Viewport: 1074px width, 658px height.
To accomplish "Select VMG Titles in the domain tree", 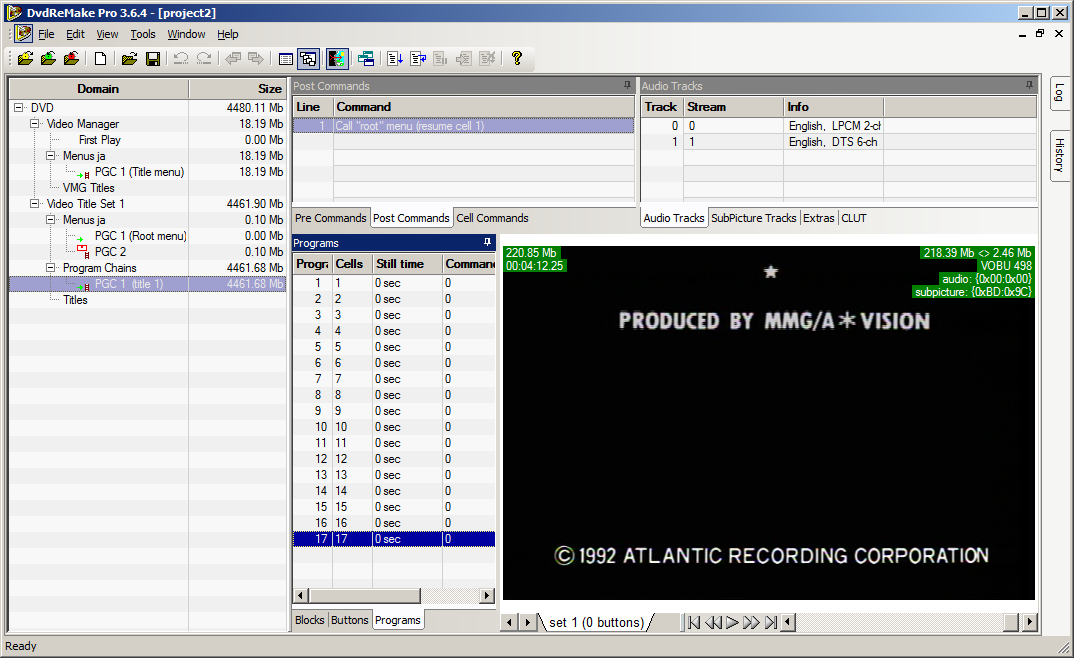I will (x=89, y=188).
